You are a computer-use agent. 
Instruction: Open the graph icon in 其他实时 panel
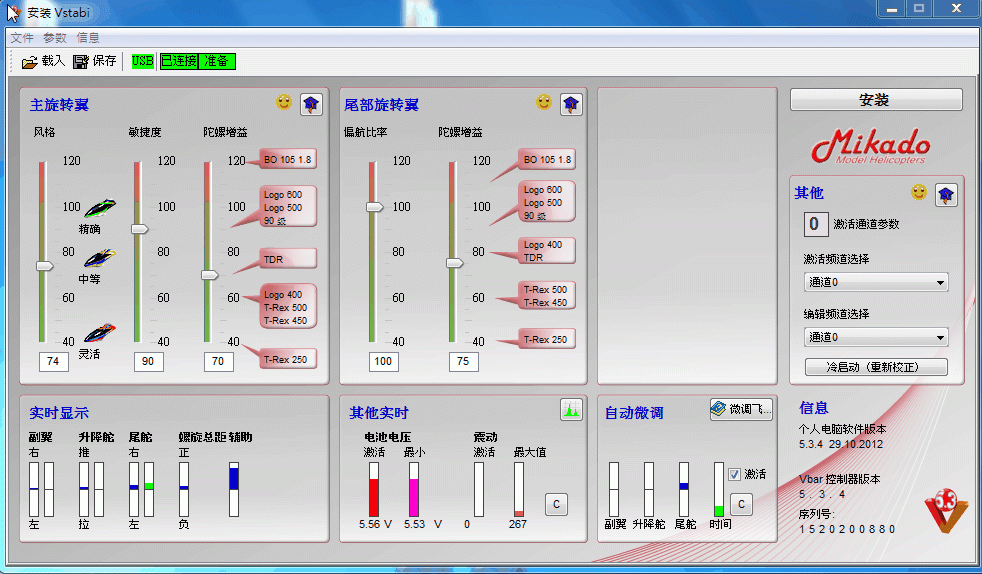point(570,409)
